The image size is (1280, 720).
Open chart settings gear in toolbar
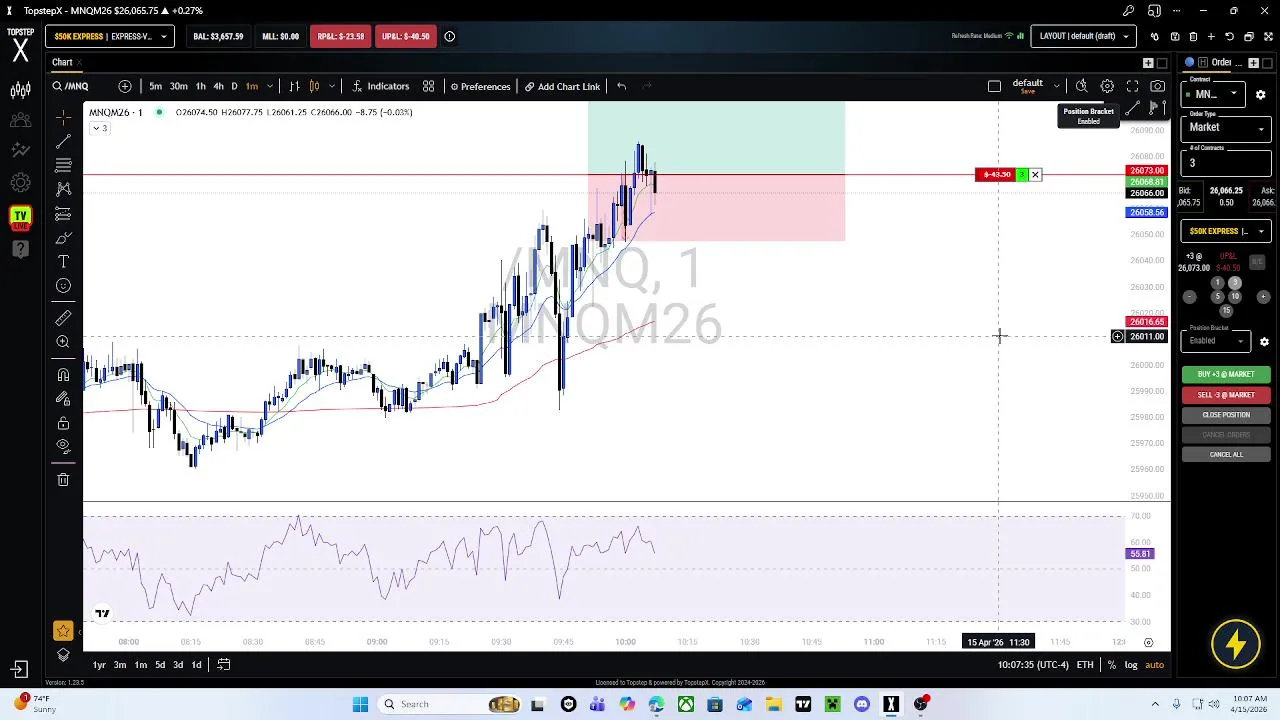(x=1107, y=86)
